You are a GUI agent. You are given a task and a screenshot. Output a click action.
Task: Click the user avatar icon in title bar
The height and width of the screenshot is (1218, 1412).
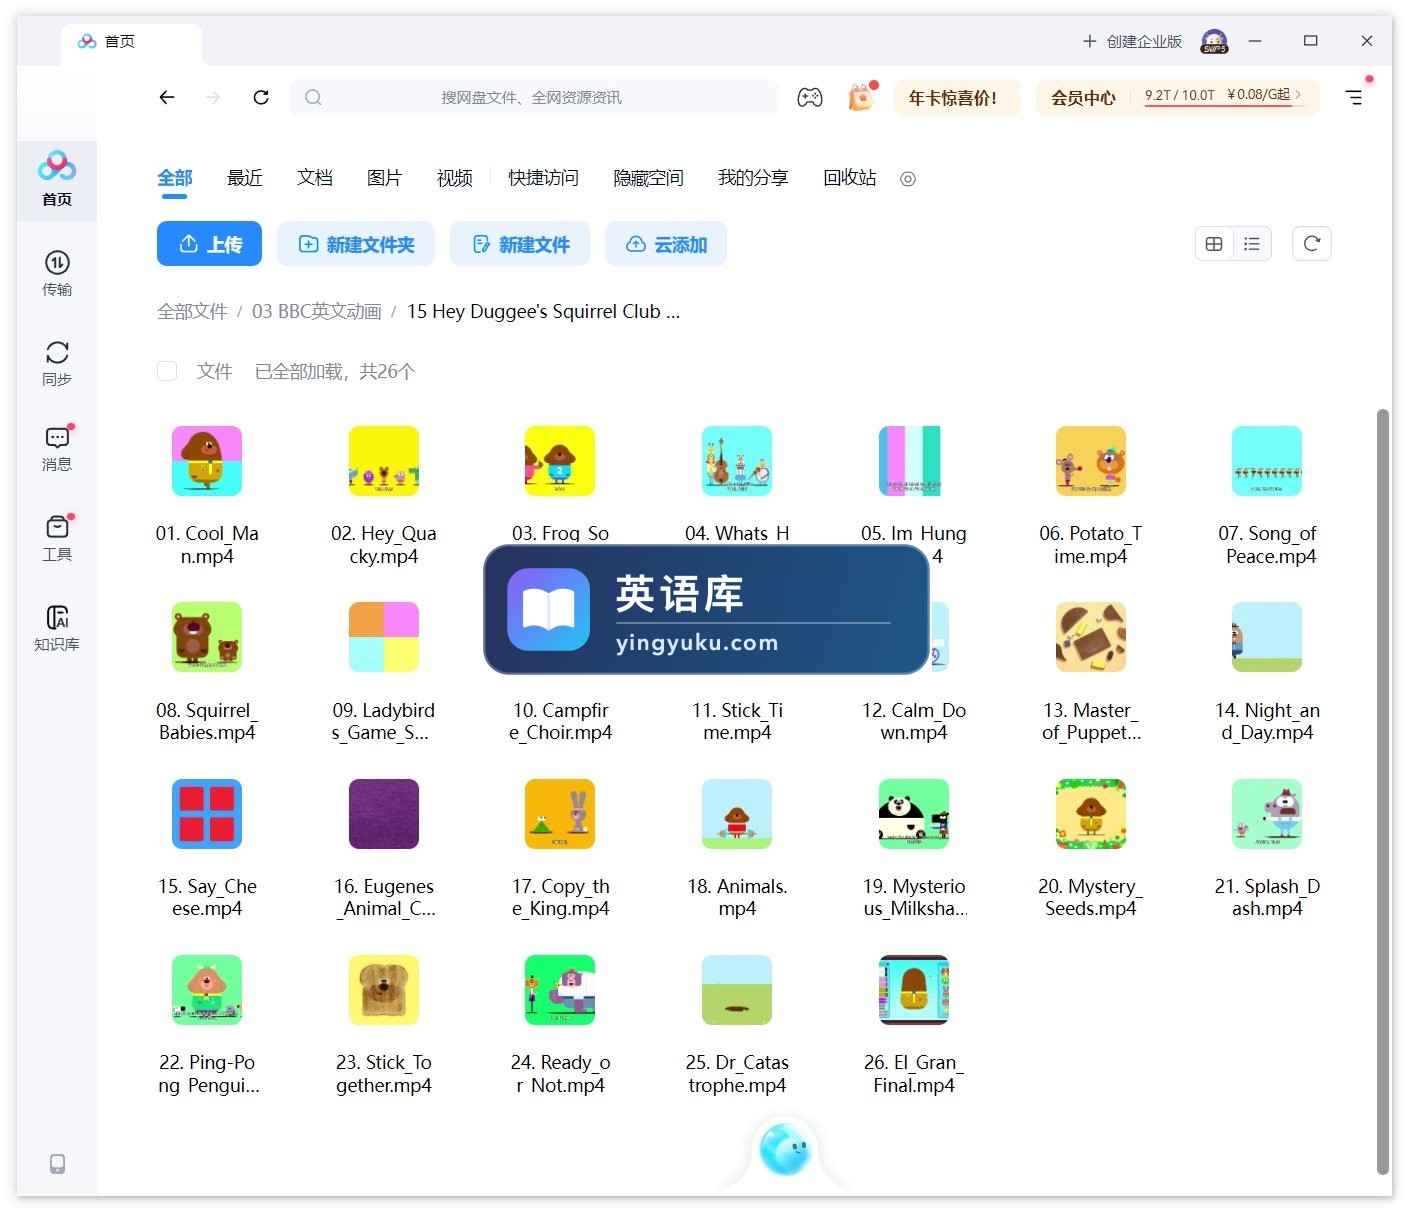point(1214,41)
